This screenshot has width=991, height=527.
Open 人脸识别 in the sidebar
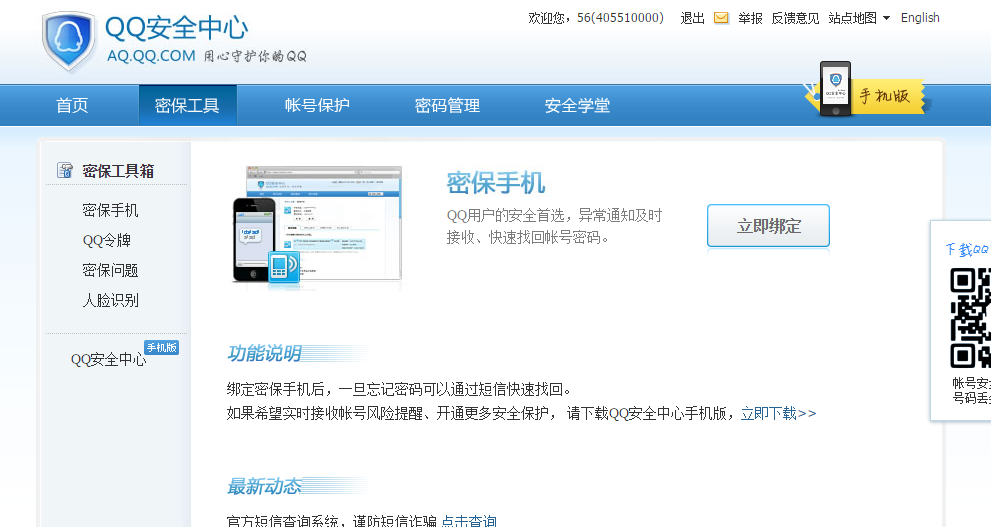pos(110,301)
